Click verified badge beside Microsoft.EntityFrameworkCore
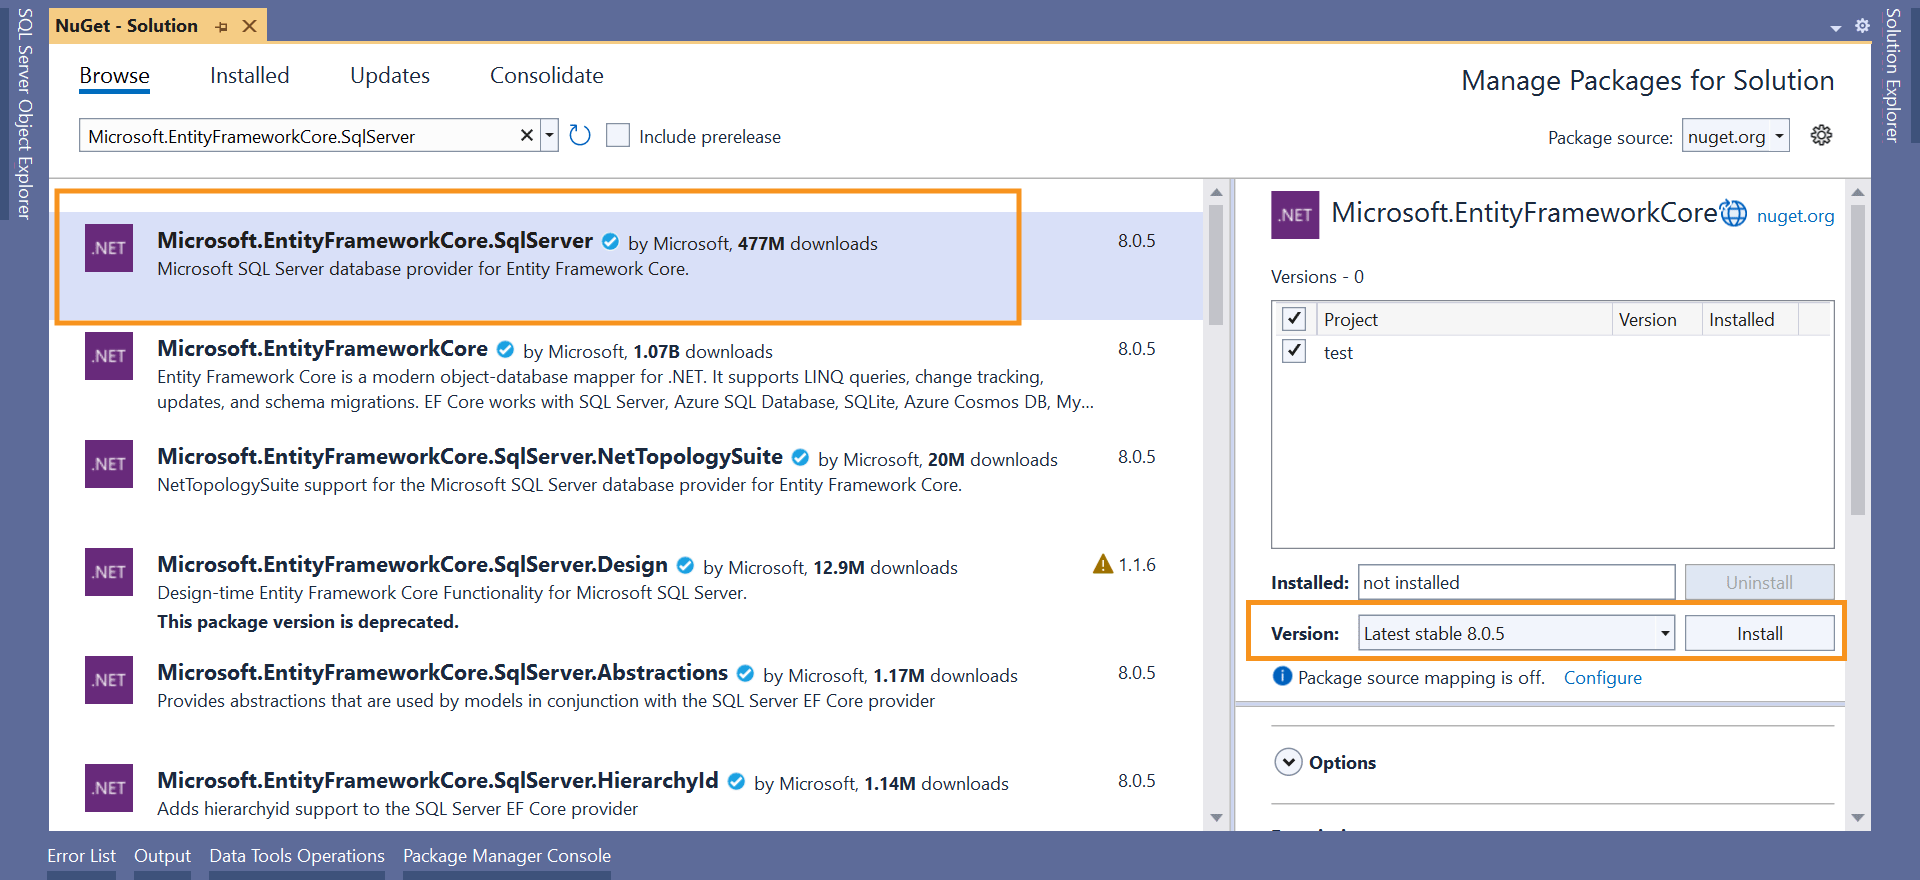Image resolution: width=1920 pixels, height=880 pixels. coord(505,349)
